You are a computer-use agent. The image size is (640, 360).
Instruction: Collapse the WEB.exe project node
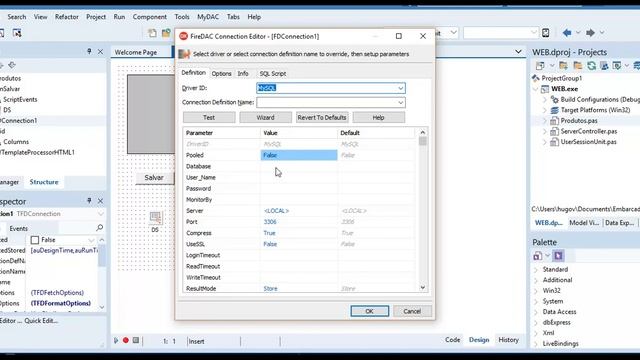(536, 89)
